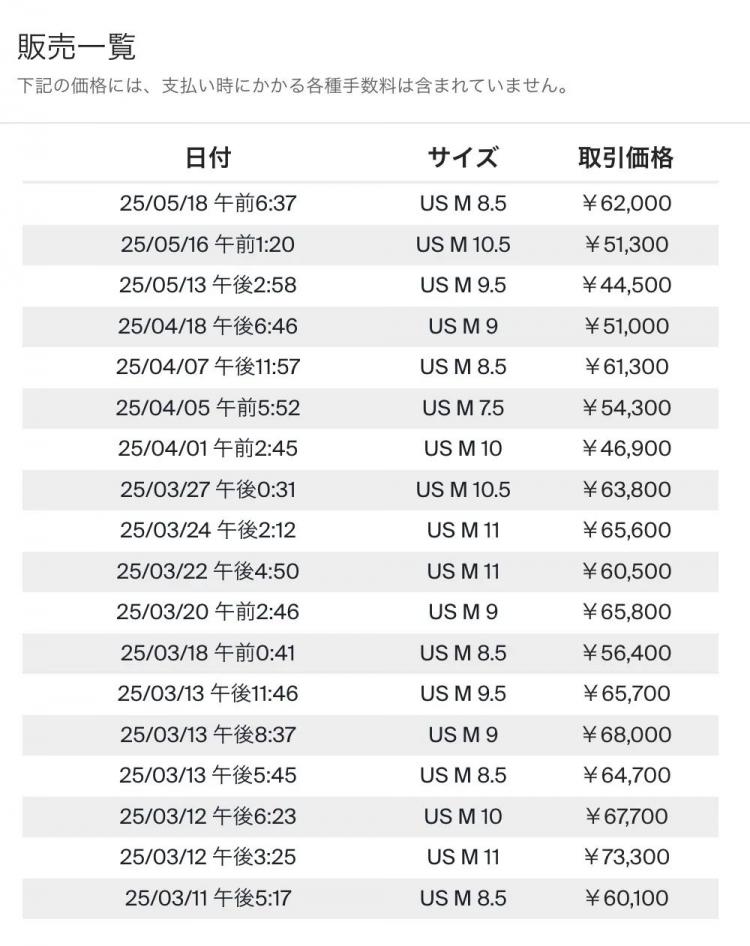The width and height of the screenshot is (750, 946).
Task: Select the 25/04/18 午後6:46 row
Action: tap(370, 326)
